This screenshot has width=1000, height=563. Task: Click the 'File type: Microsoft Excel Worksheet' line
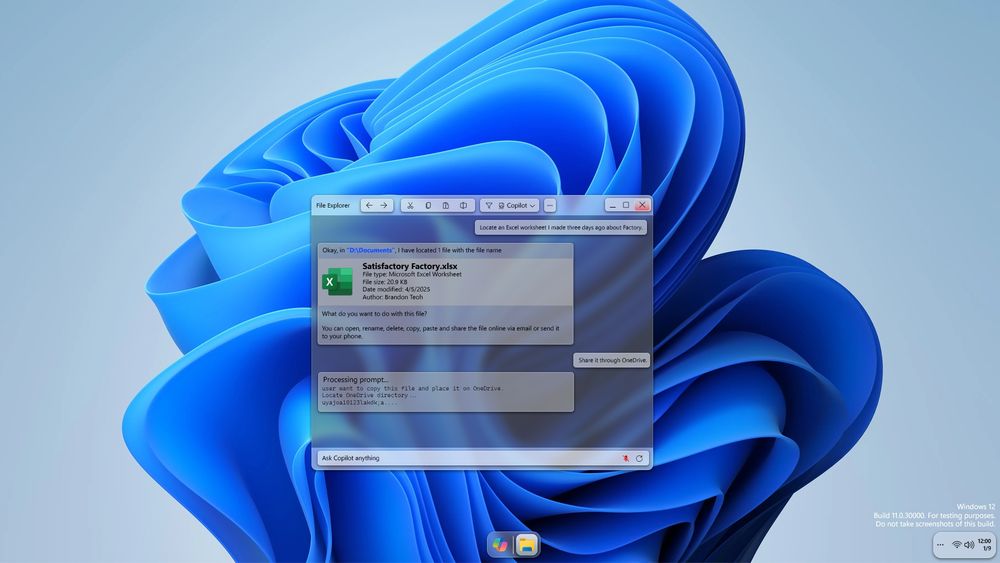click(412, 274)
